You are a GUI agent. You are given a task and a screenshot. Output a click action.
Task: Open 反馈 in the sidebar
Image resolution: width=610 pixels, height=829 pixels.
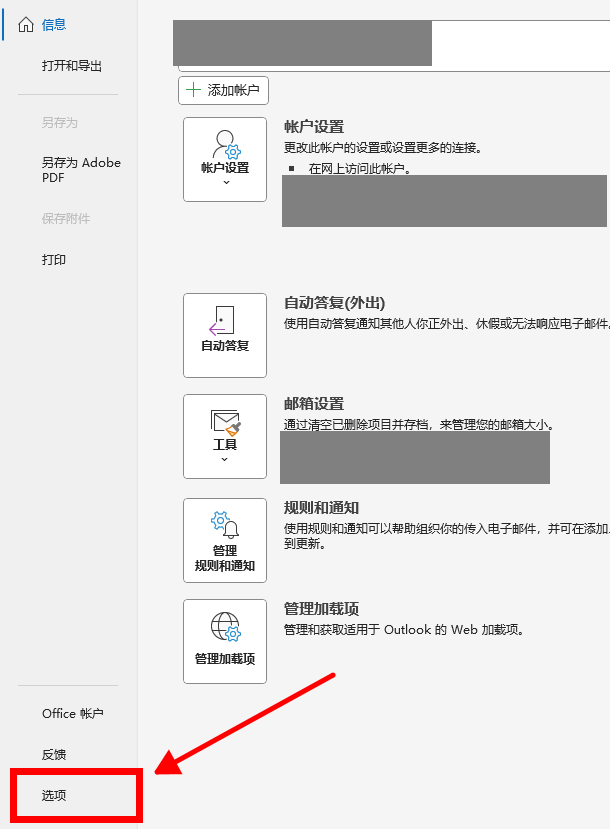[x=54, y=755]
